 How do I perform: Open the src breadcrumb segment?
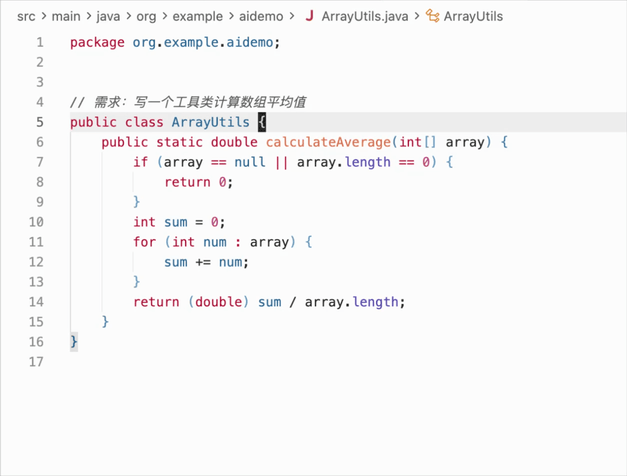tap(26, 16)
